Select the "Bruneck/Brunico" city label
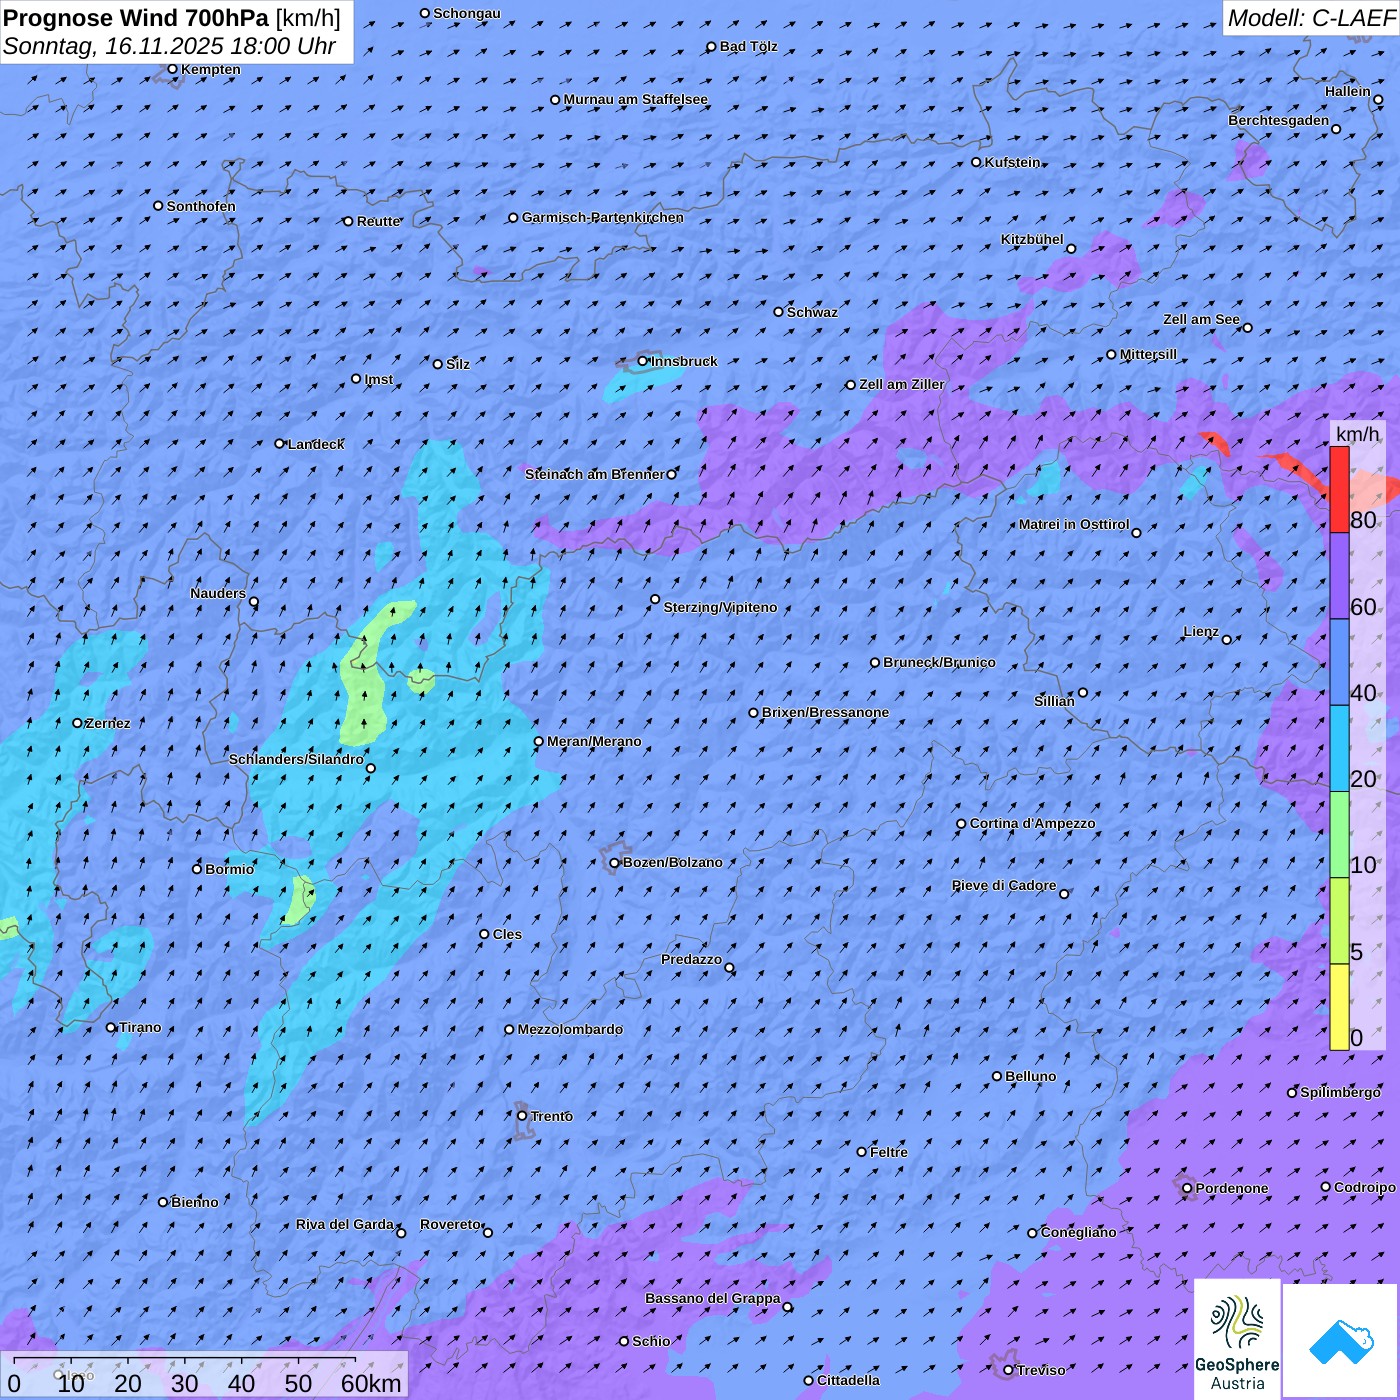 coord(939,662)
